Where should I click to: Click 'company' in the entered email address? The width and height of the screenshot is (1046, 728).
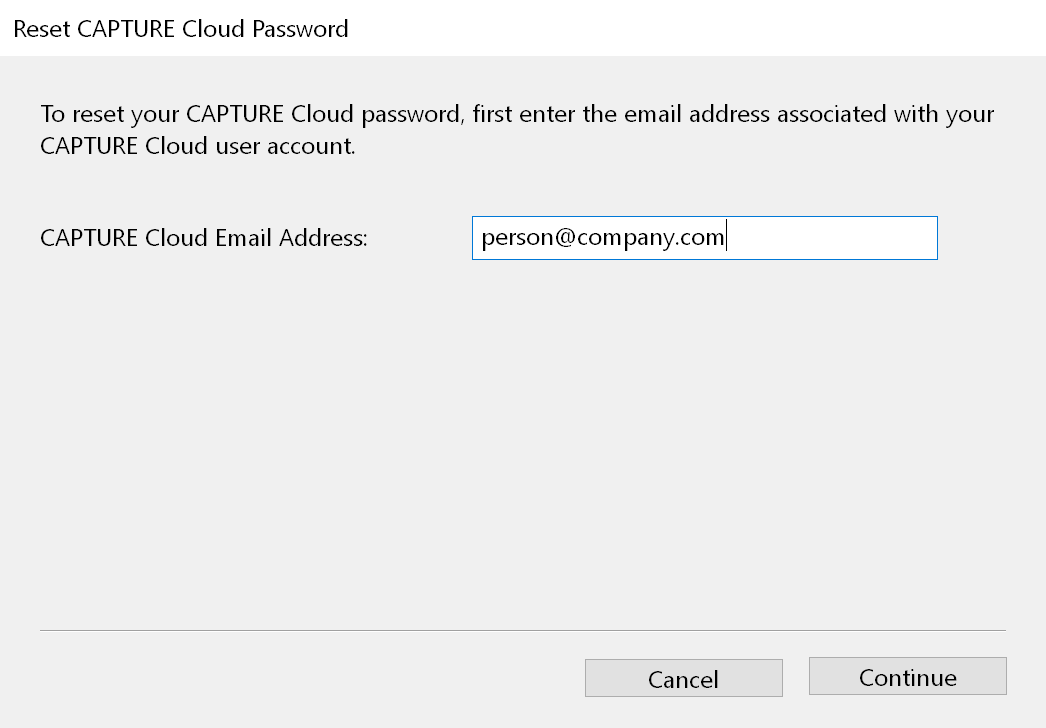617,239
